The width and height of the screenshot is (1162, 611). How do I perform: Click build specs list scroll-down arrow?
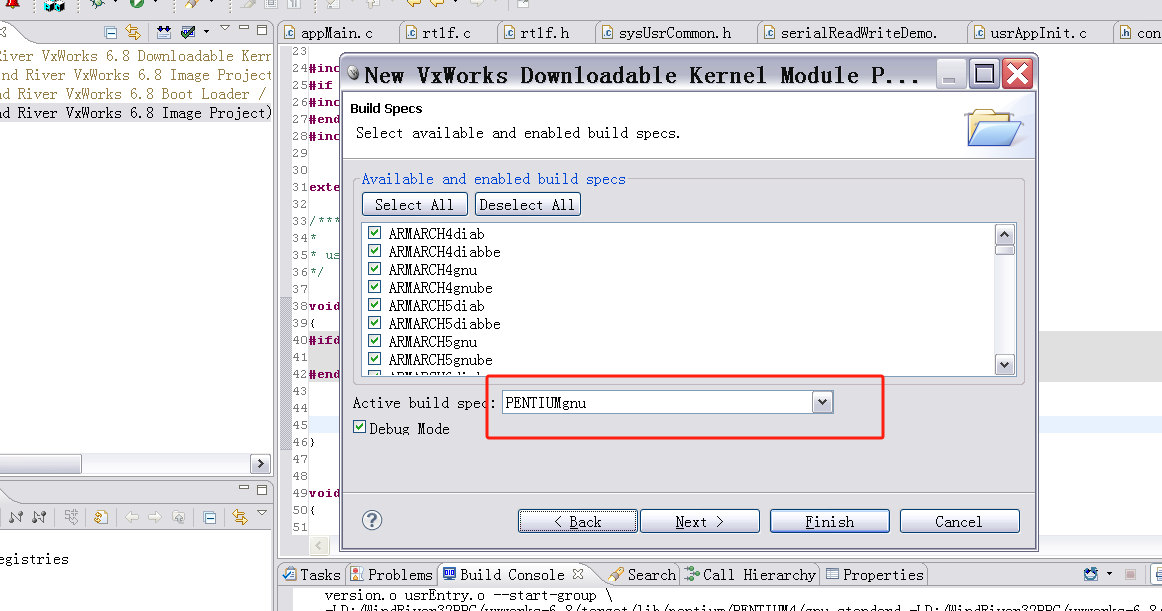(1005, 364)
